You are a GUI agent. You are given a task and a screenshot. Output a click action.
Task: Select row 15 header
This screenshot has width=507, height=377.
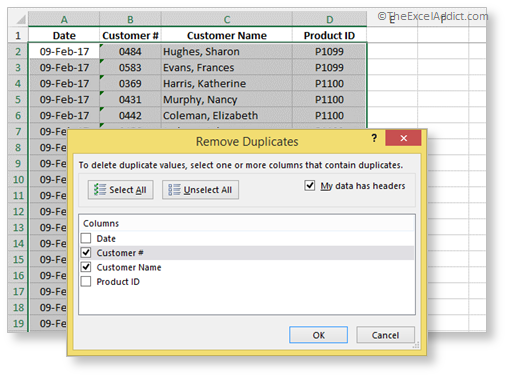pos(18,259)
